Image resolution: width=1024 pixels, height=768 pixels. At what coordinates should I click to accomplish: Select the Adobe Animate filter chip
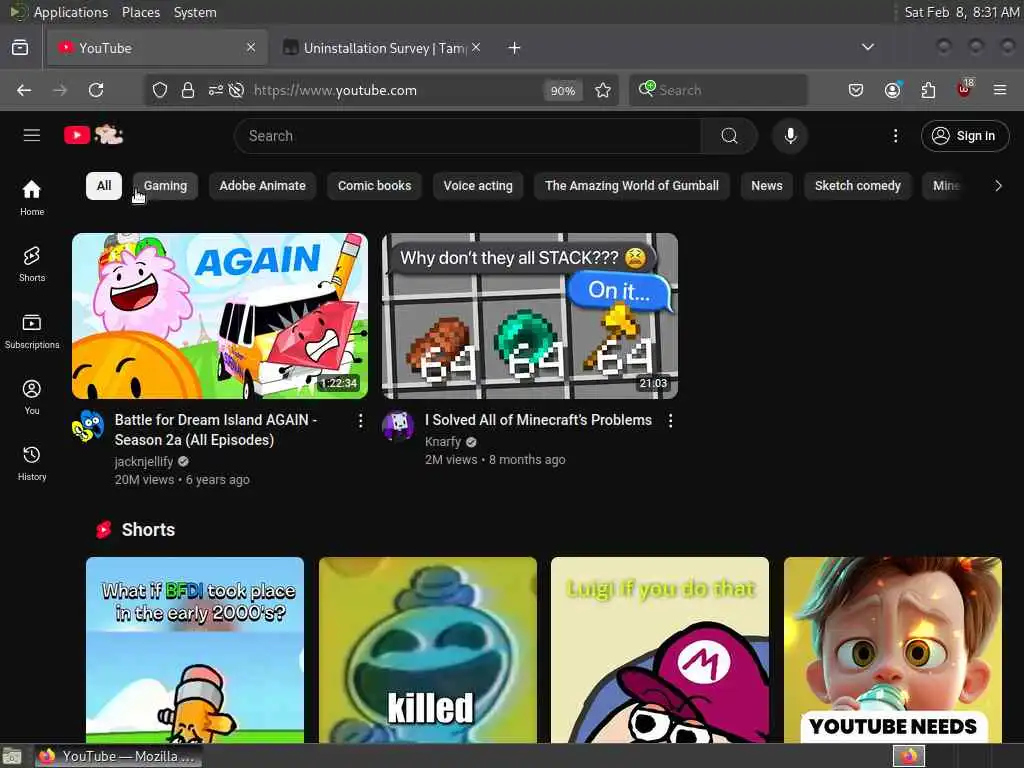coord(263,186)
